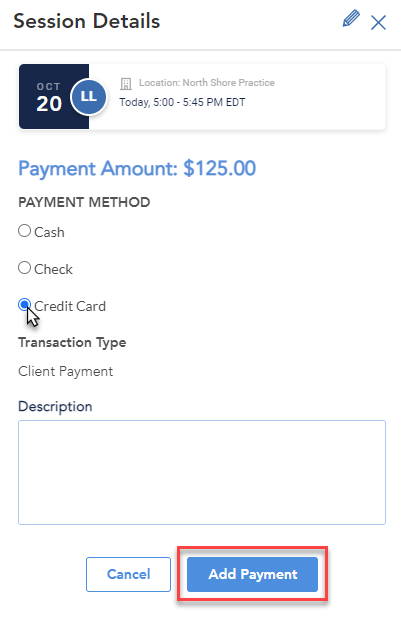This screenshot has width=401, height=622.
Task: Click the Description field label
Action: 55,407
